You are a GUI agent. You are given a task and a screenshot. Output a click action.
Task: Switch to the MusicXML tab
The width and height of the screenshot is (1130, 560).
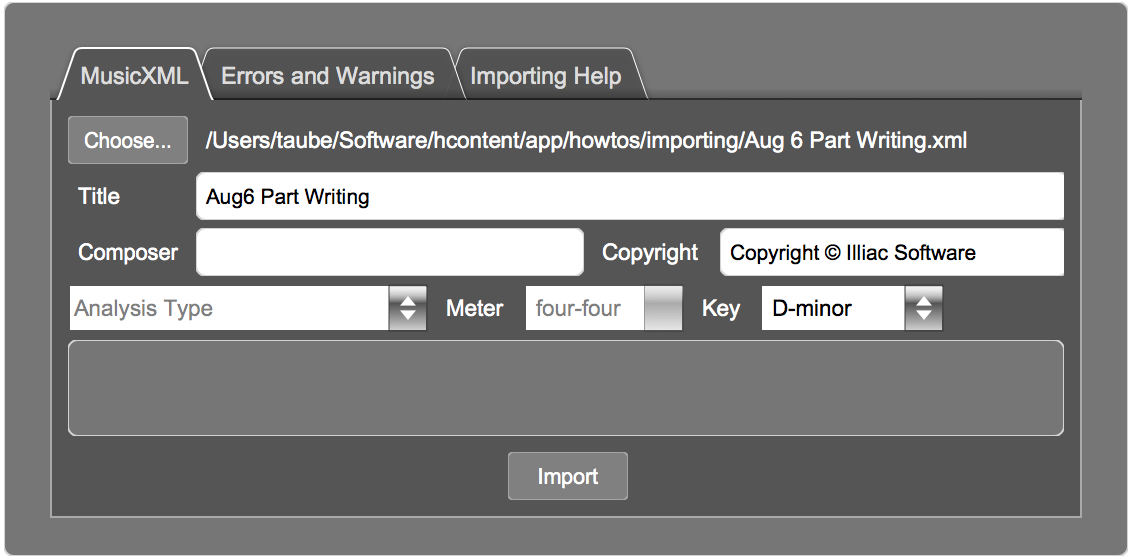tap(134, 76)
